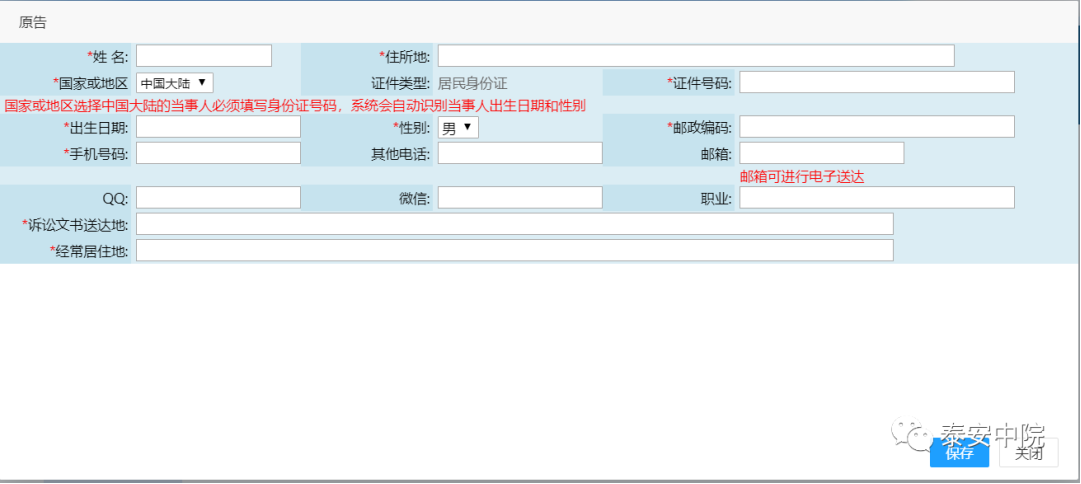Screen dimensions: 1081x484
Task: Click the QQ input field
Action: point(219,197)
